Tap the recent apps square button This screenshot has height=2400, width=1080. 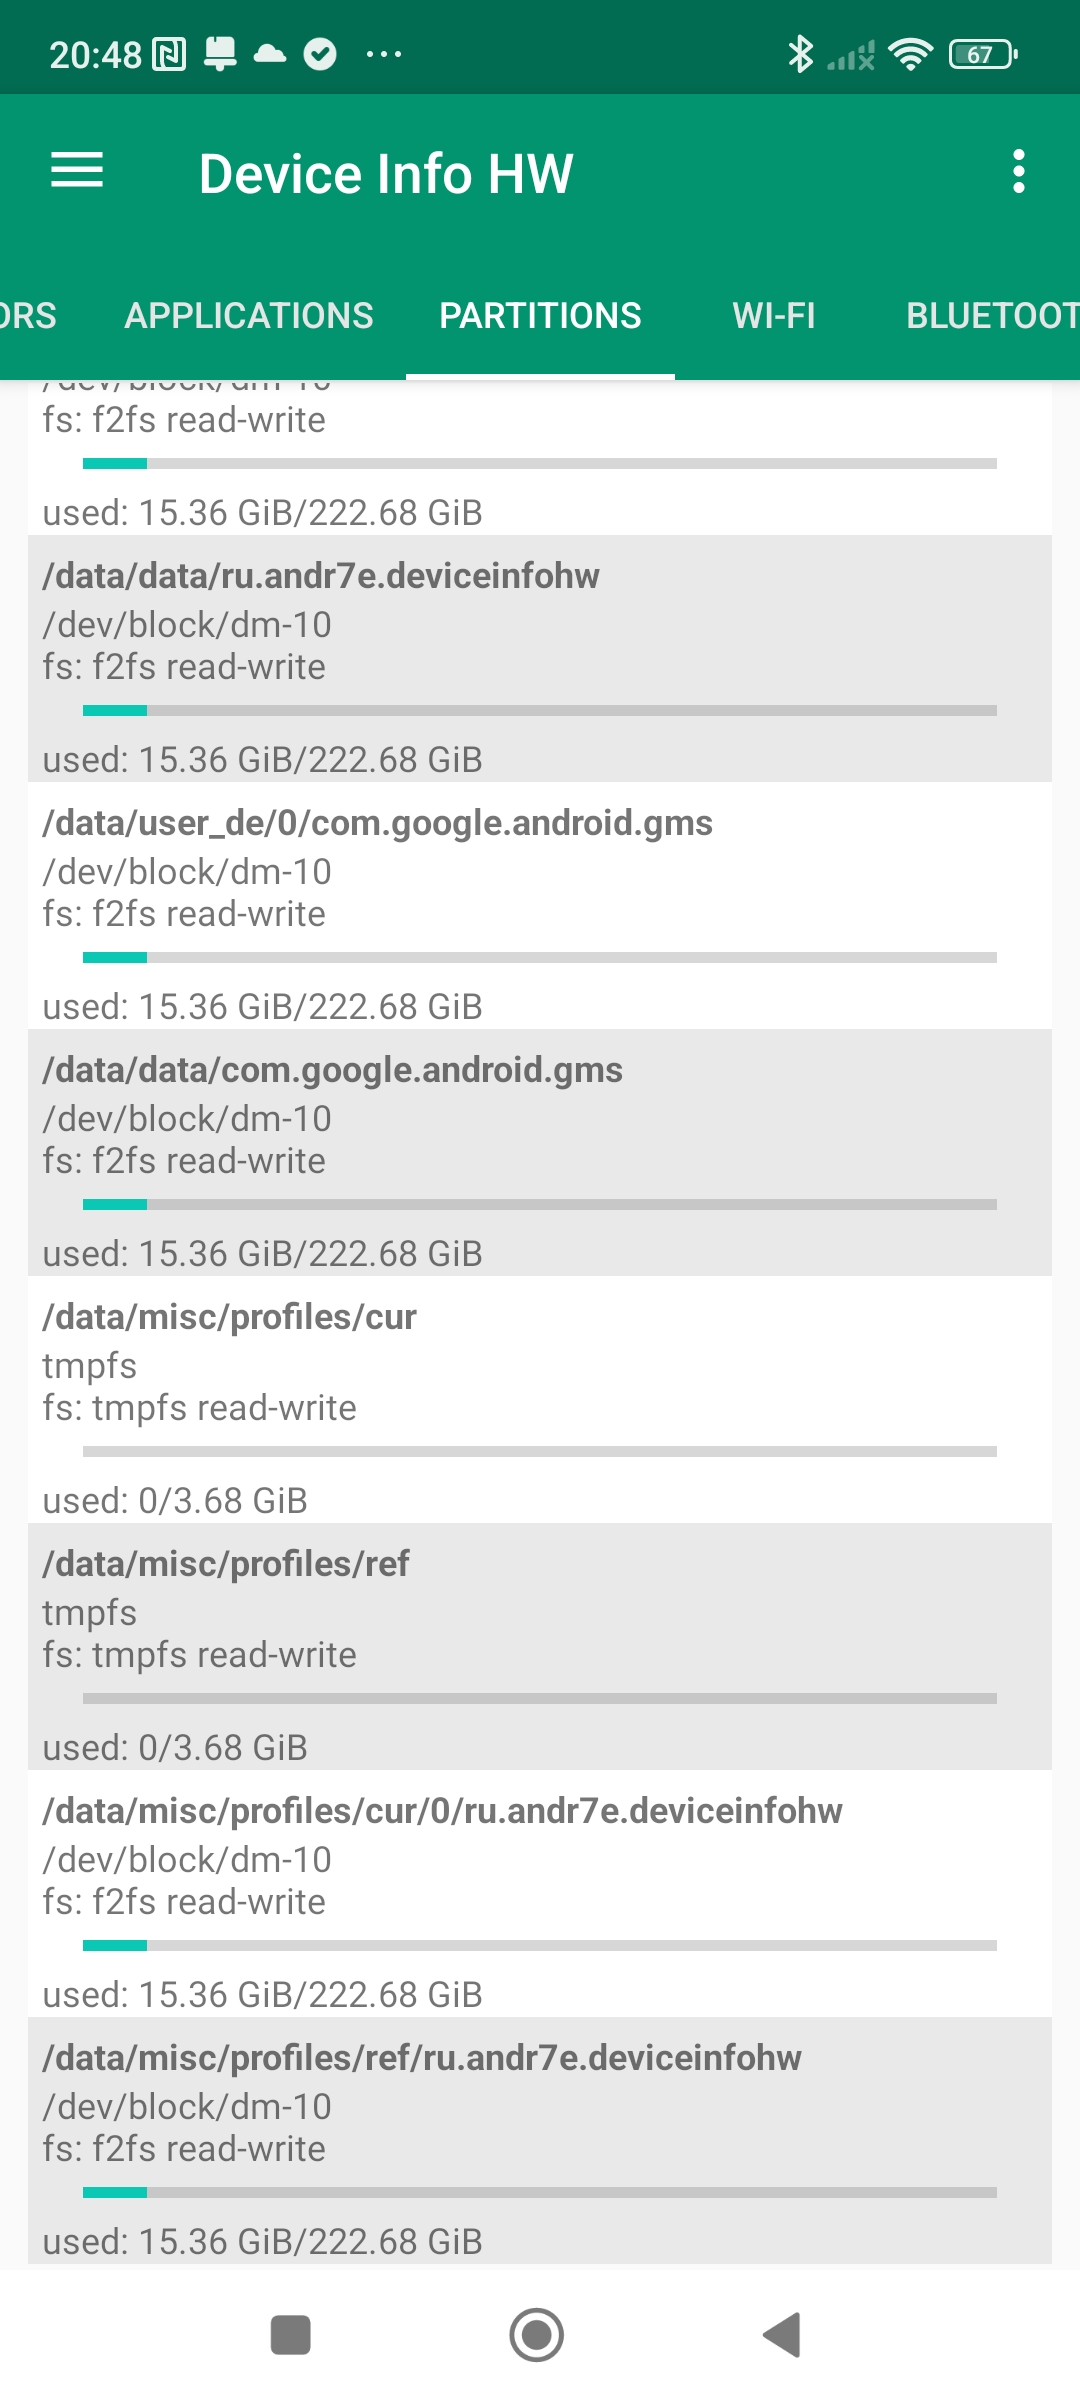(x=291, y=2335)
